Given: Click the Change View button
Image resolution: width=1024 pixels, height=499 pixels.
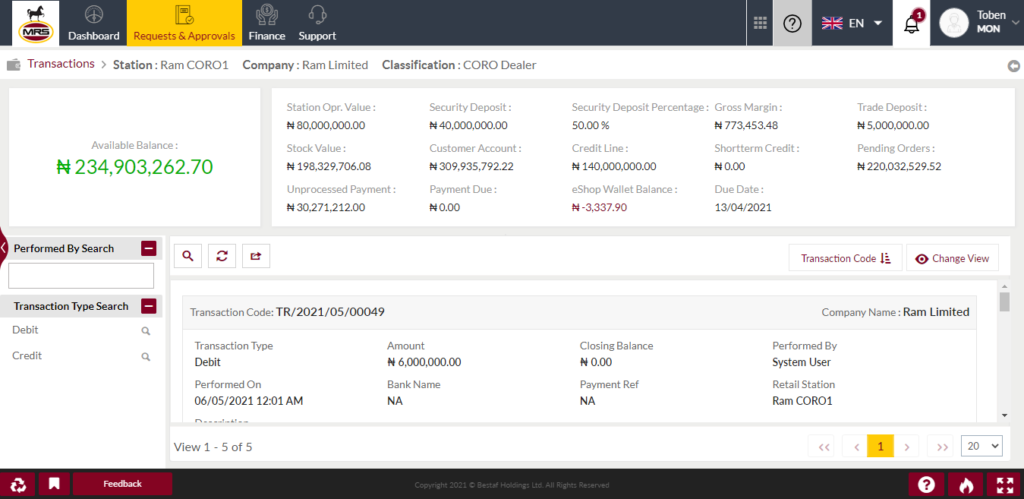Looking at the screenshot, I should pos(952,258).
